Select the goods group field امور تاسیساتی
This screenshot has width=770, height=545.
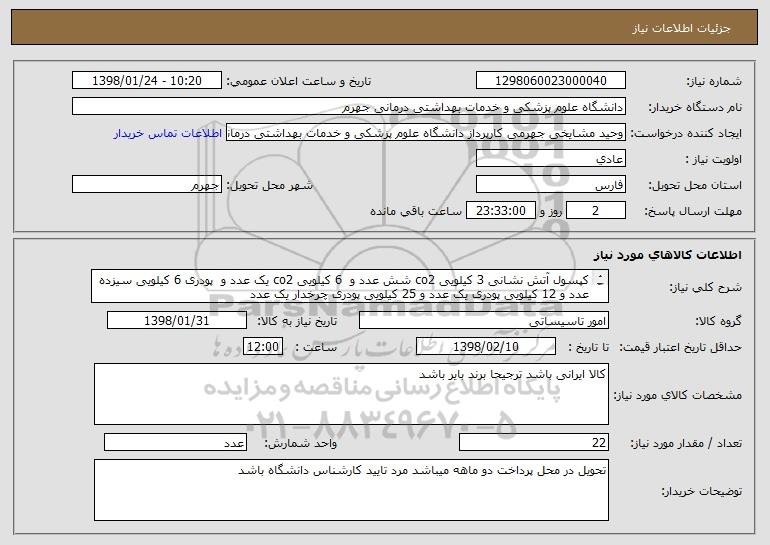click(484, 321)
